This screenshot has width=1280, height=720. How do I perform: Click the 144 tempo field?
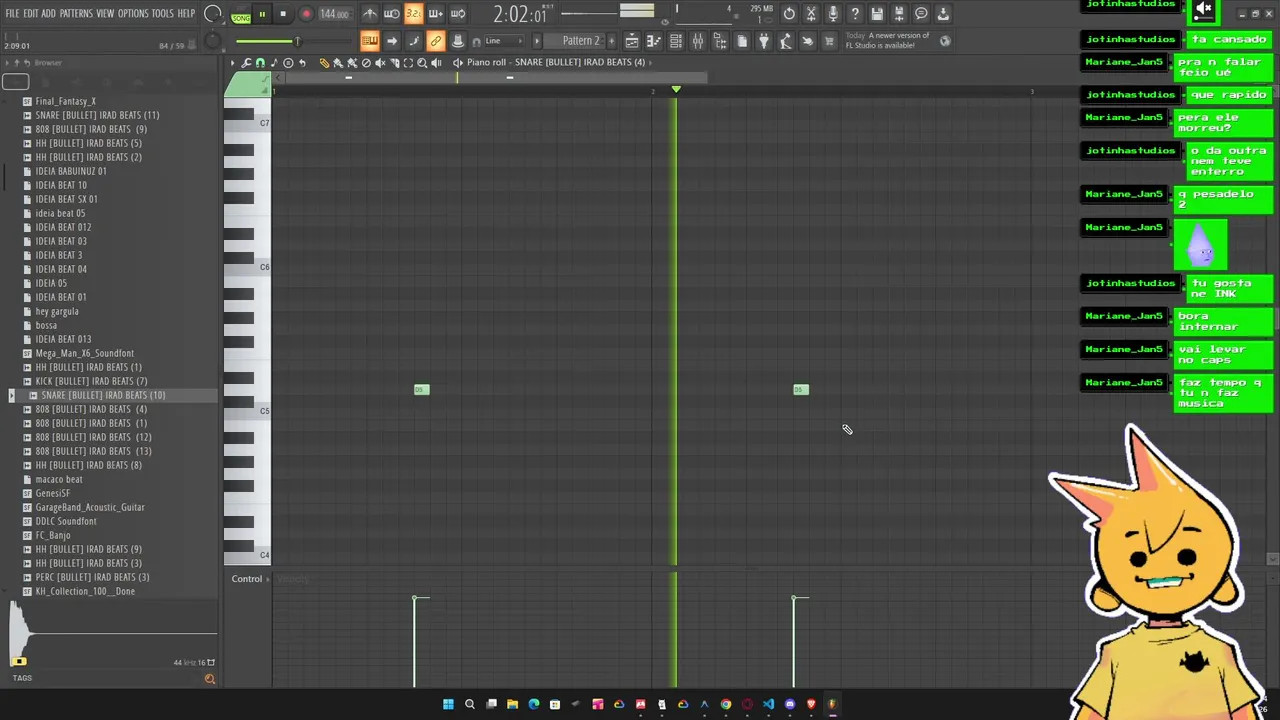334,14
